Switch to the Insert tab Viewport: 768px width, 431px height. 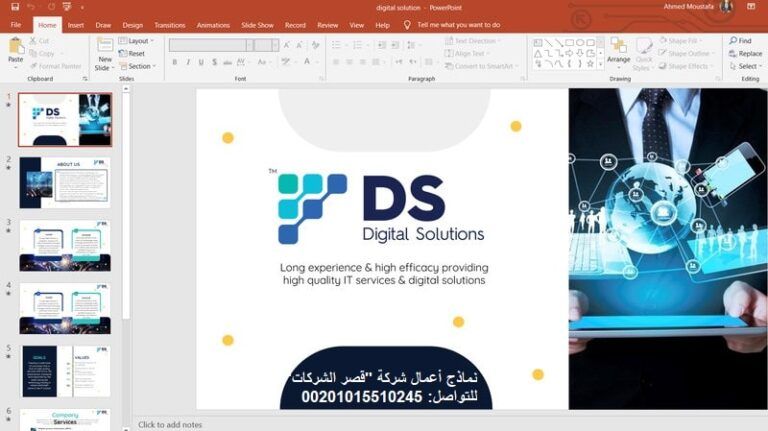pos(76,25)
